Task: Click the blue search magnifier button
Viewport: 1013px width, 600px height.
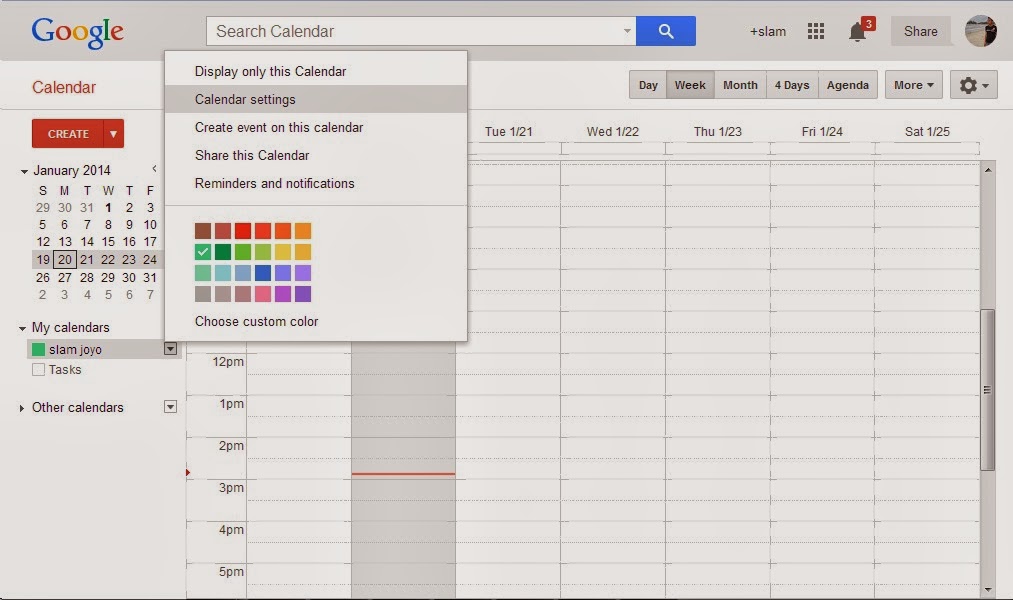Action: (665, 31)
